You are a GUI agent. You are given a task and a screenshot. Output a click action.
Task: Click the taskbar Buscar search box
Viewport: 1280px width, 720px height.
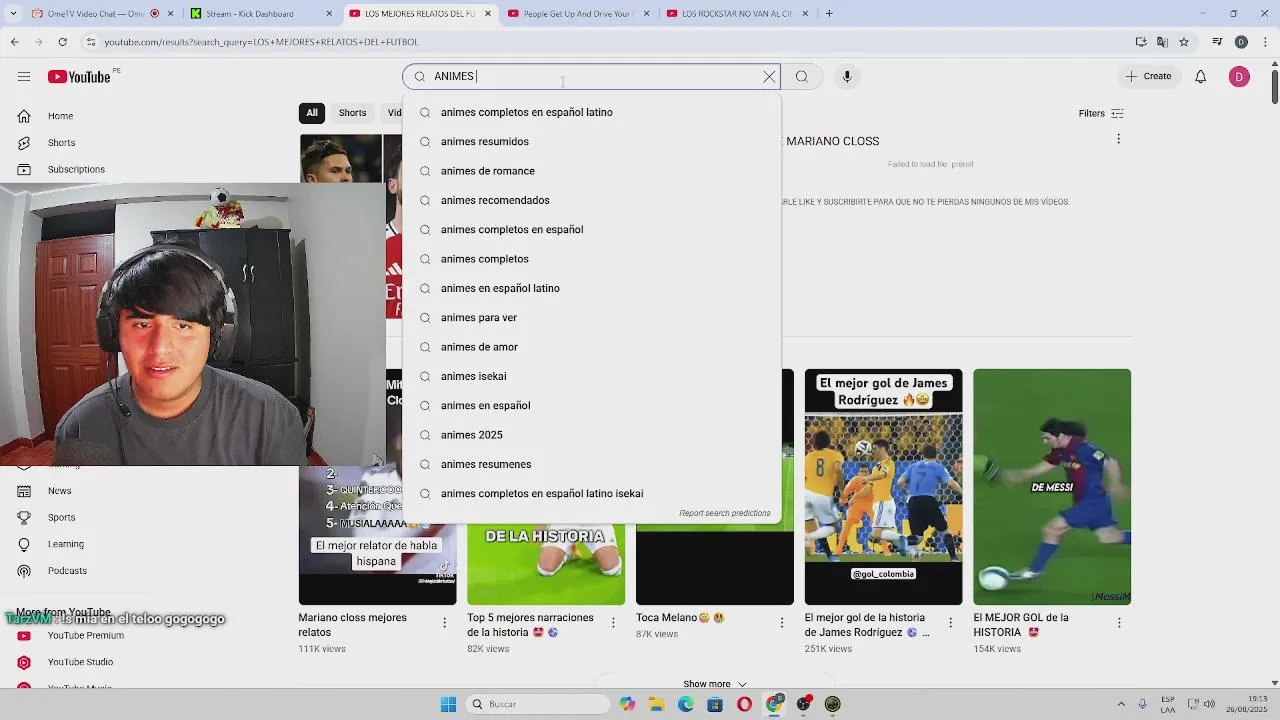[538, 704]
